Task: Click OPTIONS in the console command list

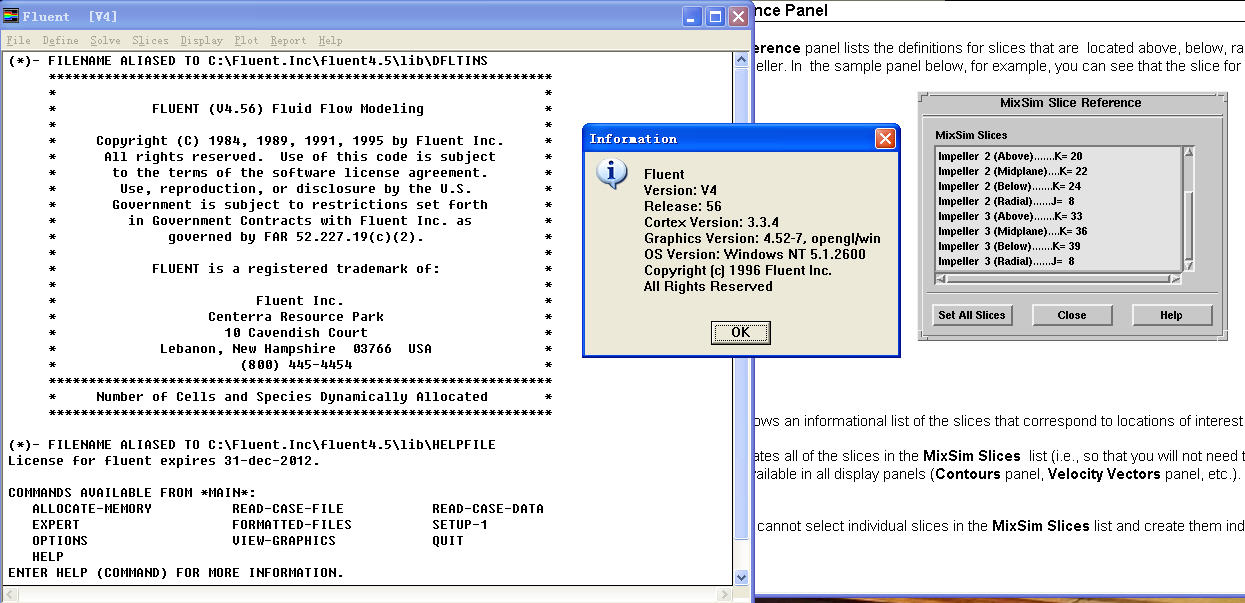Action: (x=60, y=541)
